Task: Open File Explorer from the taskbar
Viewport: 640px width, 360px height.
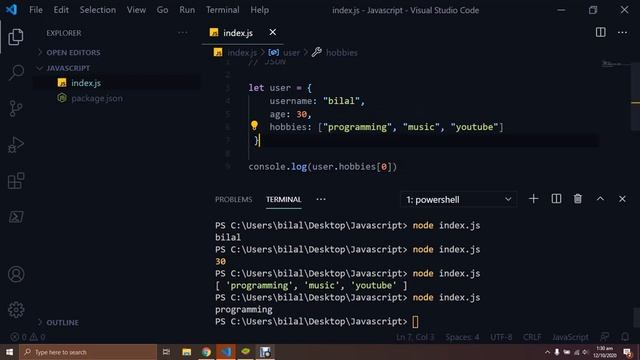Action: [187, 352]
